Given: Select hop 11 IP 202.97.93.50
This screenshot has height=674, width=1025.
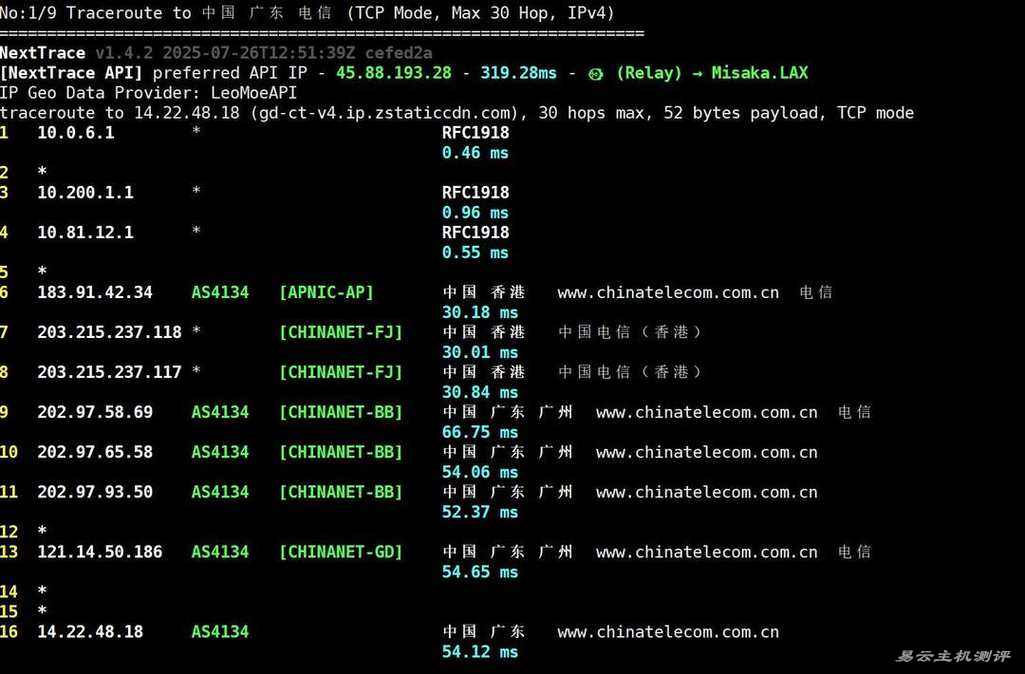Looking at the screenshot, I should click(x=95, y=492).
